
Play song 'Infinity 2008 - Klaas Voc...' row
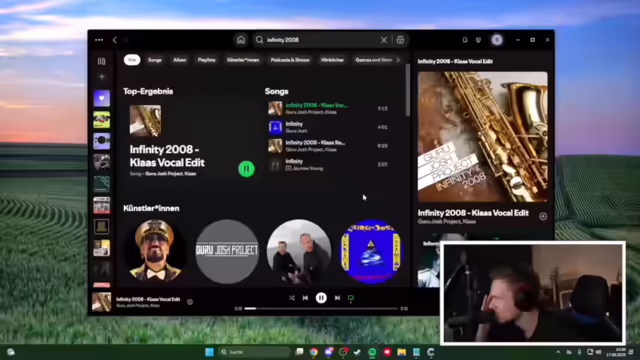[x=328, y=109]
